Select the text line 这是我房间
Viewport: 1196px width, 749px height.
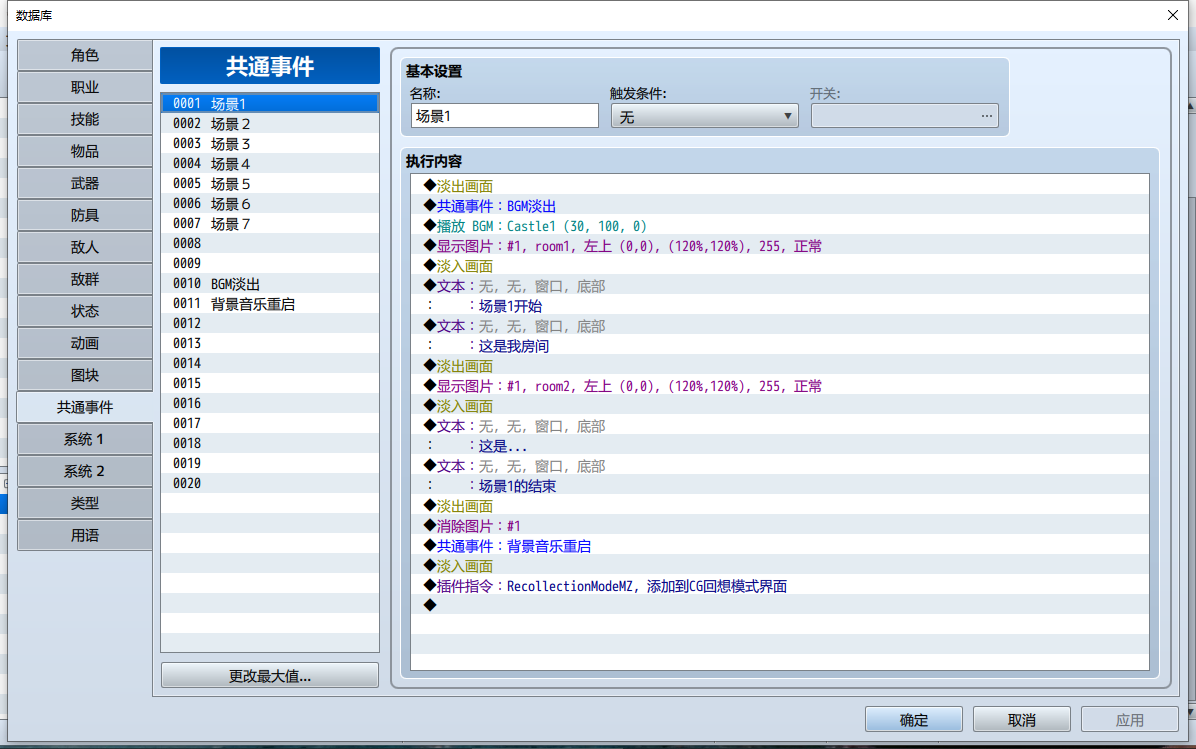point(780,346)
